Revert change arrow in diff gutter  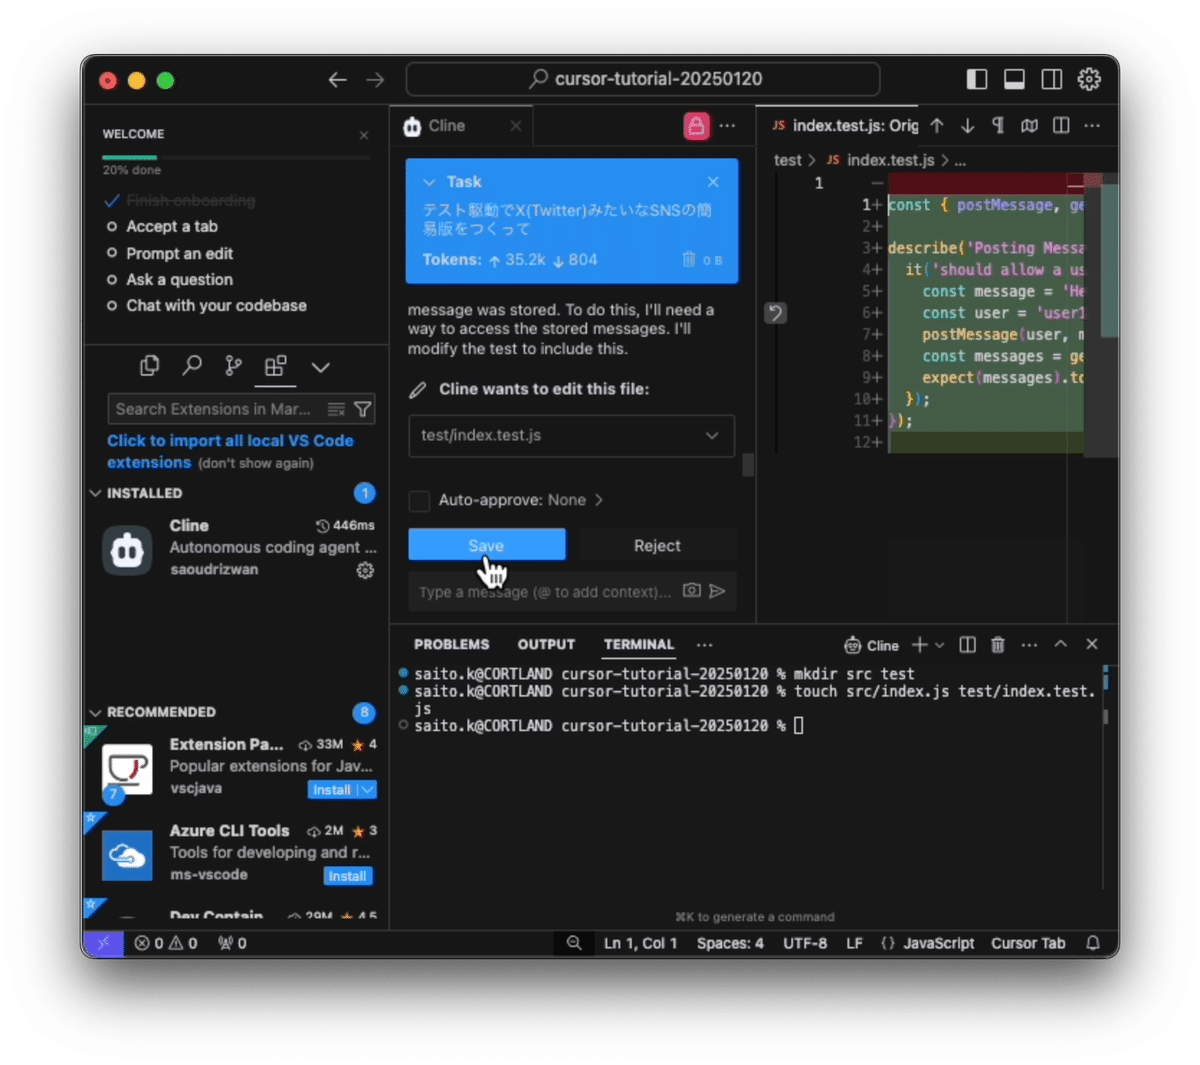(x=776, y=313)
